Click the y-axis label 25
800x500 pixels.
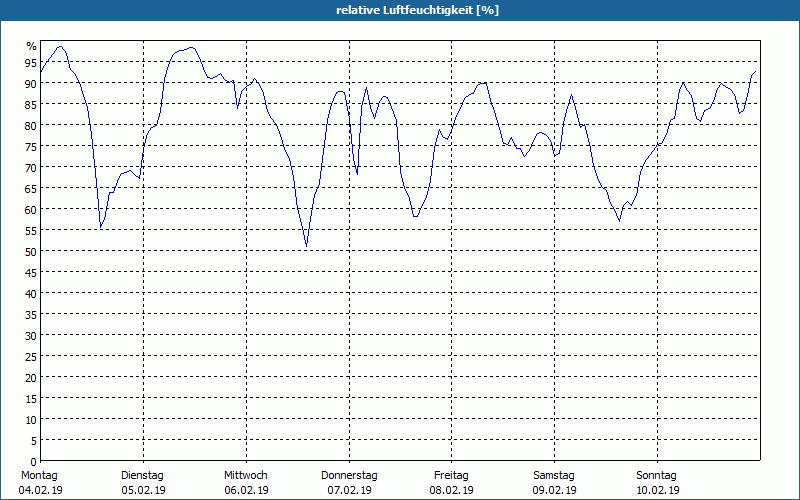(x=31, y=356)
